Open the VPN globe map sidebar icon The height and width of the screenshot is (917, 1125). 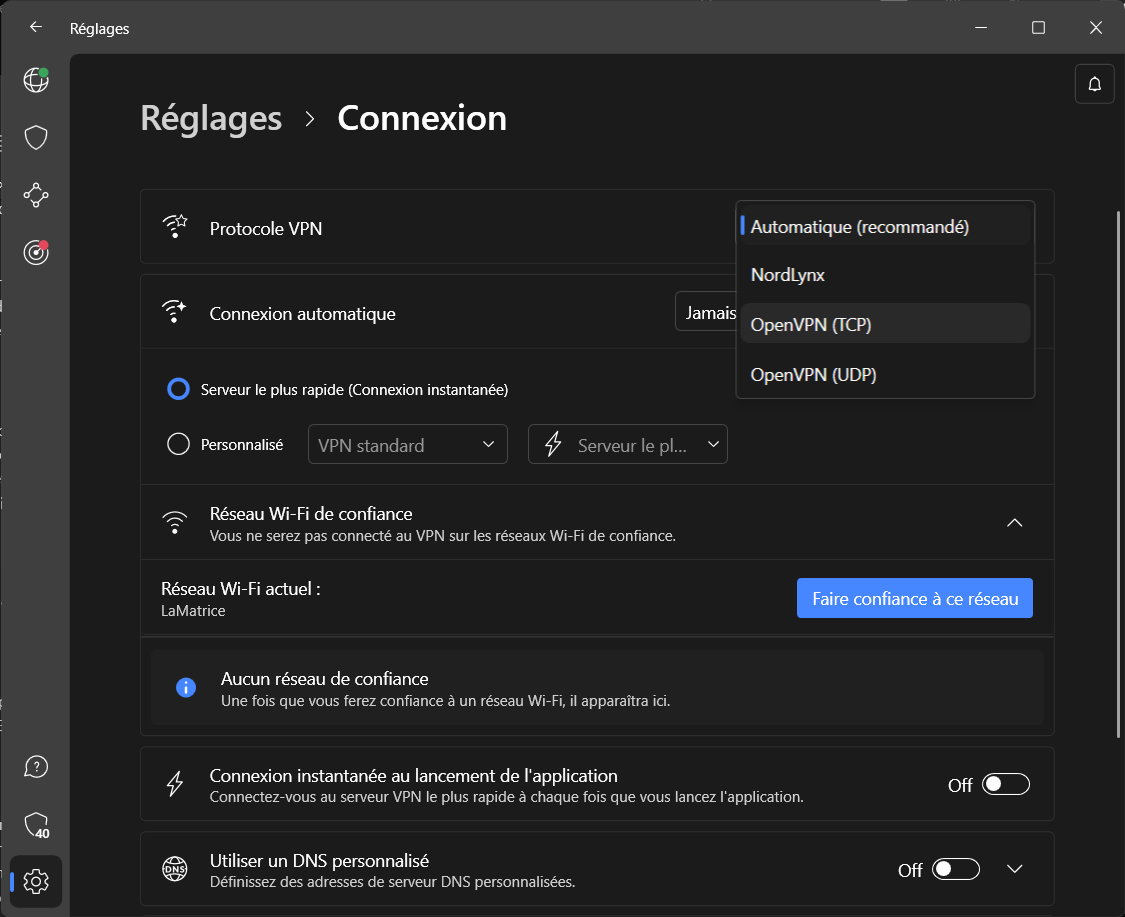[x=36, y=80]
